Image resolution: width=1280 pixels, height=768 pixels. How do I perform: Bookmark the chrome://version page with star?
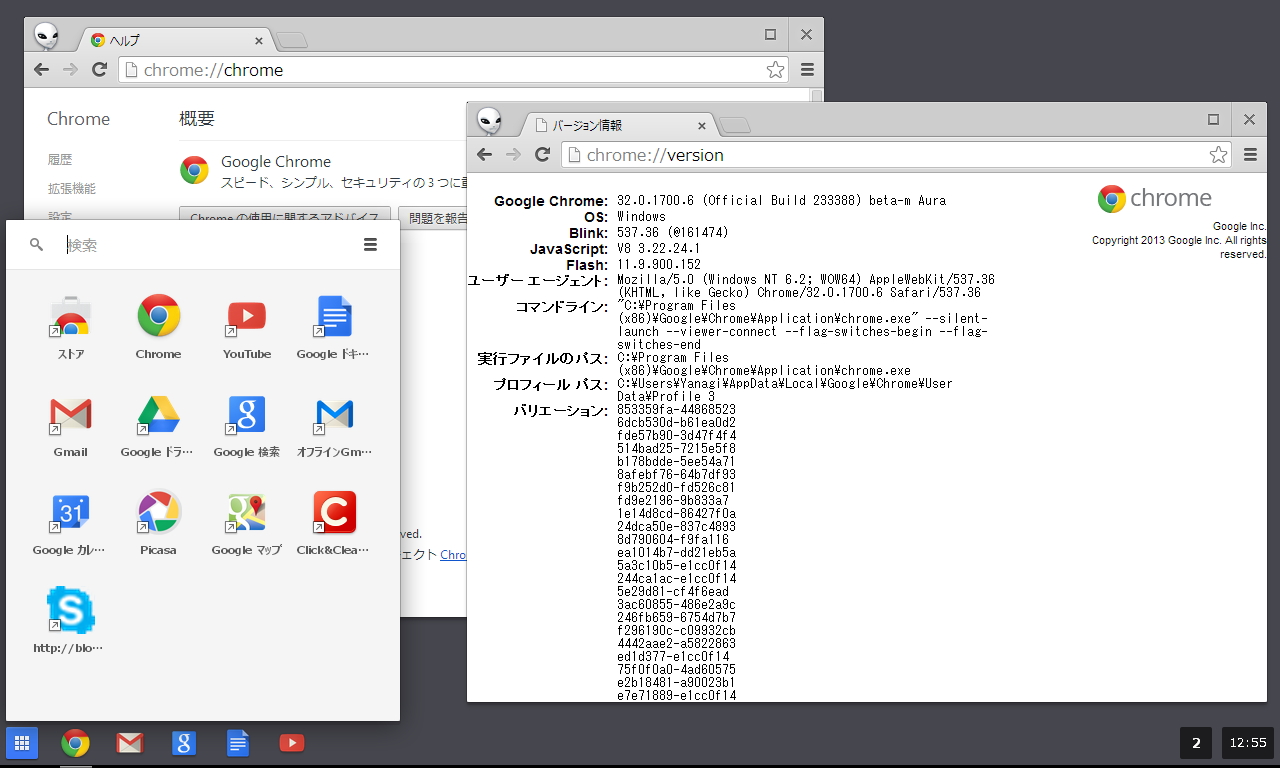[1218, 155]
